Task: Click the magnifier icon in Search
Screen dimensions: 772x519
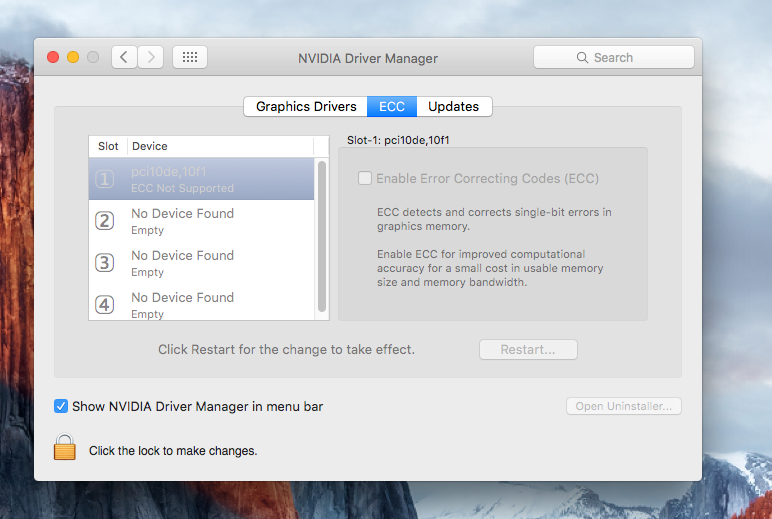Action: pos(582,58)
